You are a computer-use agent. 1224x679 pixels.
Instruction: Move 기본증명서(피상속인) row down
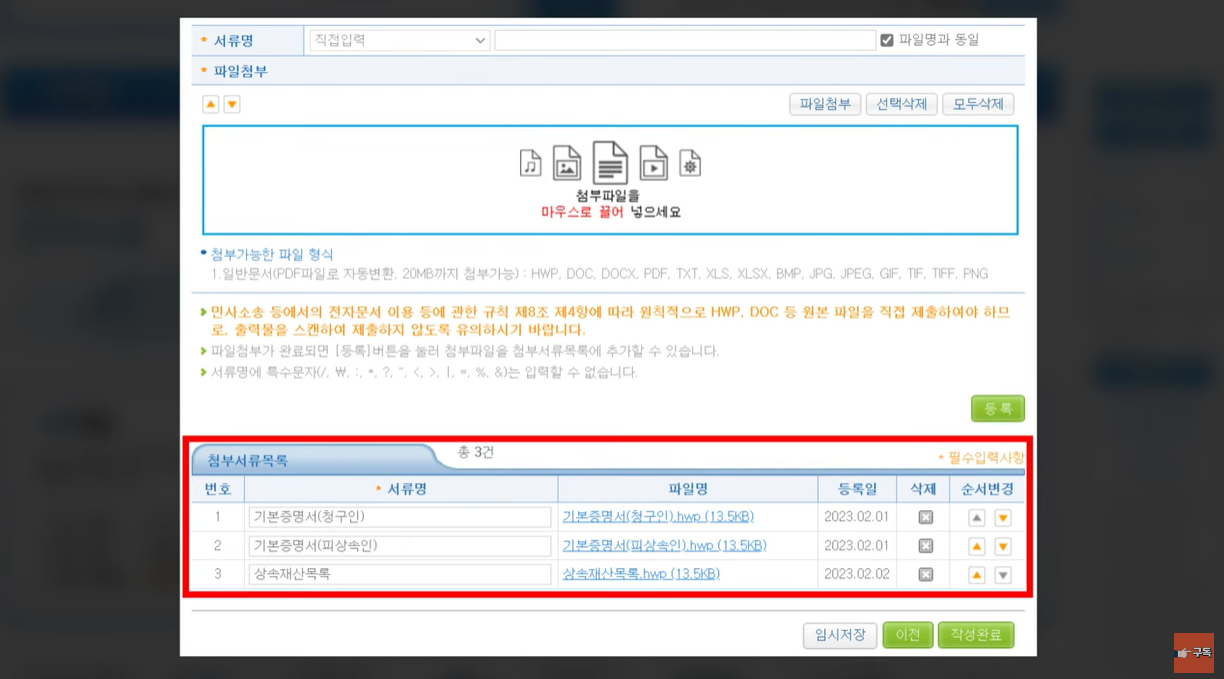click(x=1003, y=546)
